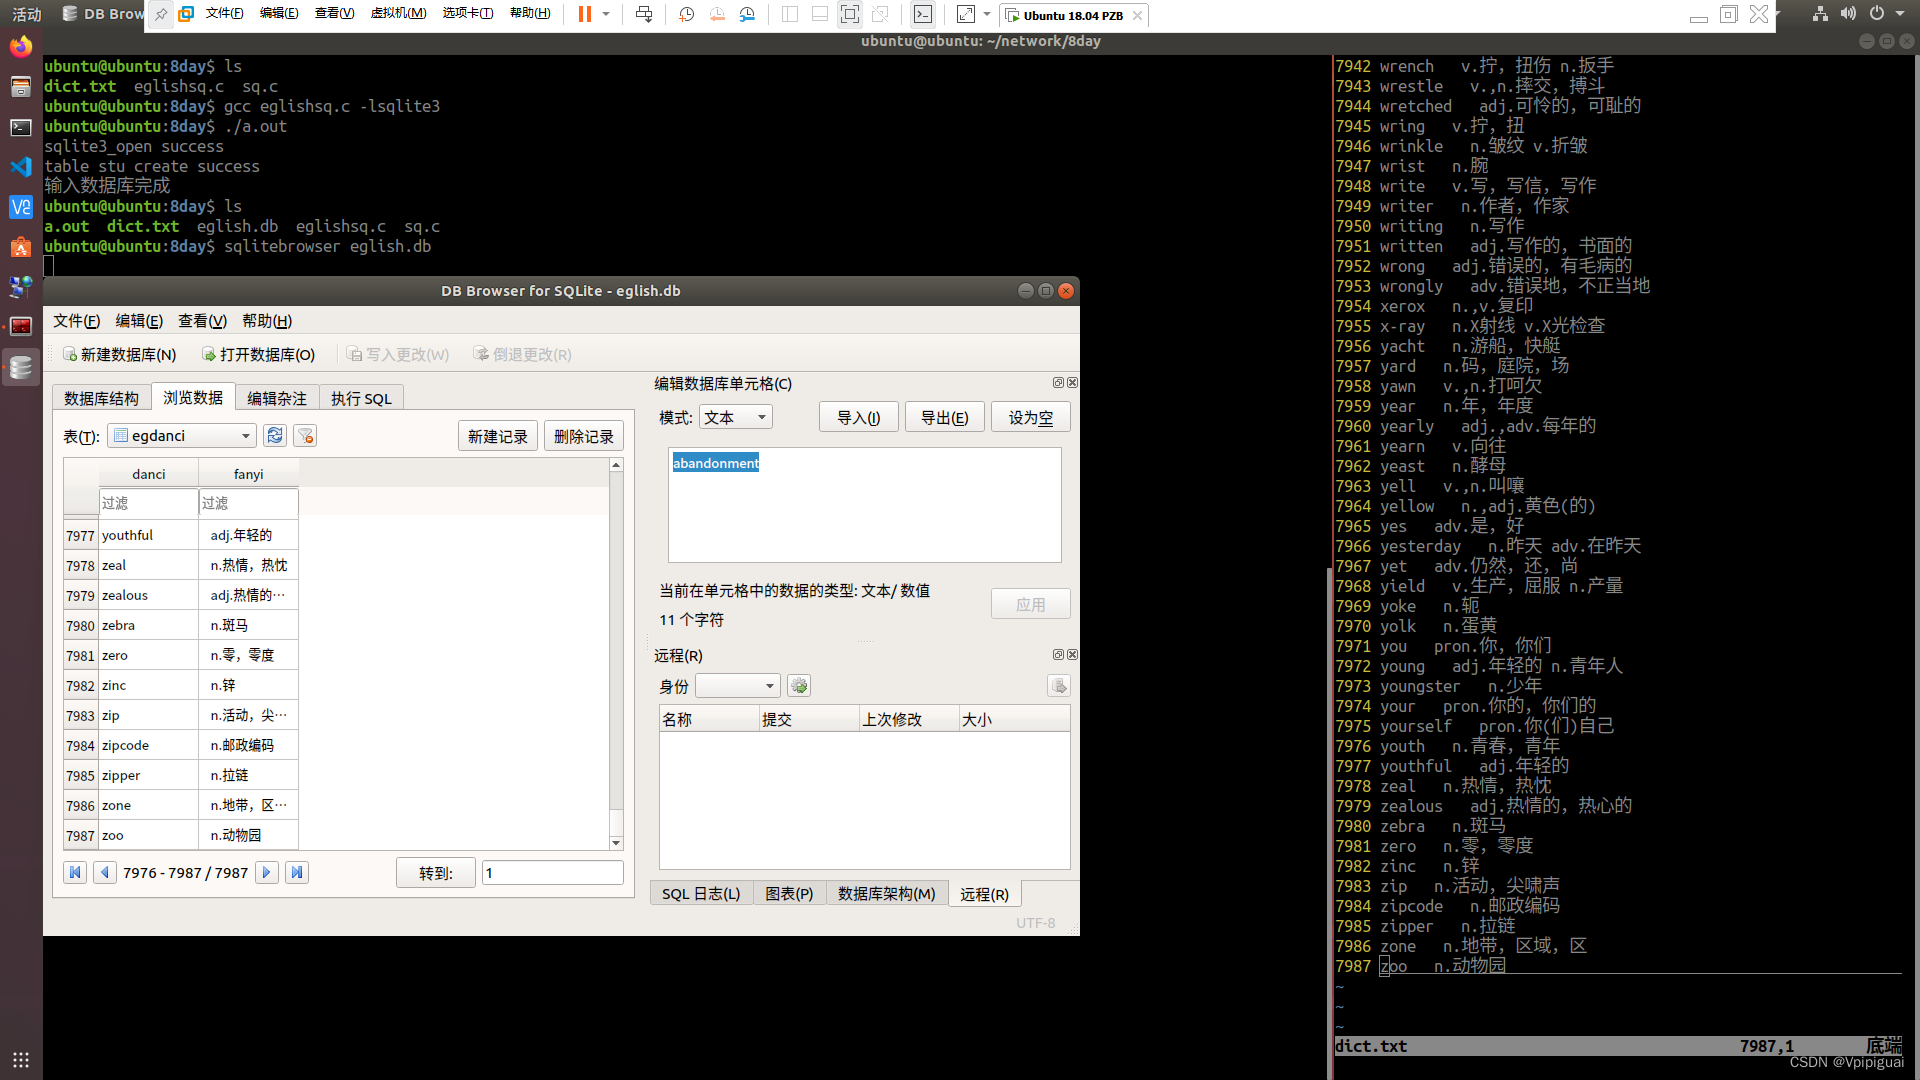This screenshot has width=1920, height=1080.
Task: Click the 设为空 button
Action: [1030, 417]
